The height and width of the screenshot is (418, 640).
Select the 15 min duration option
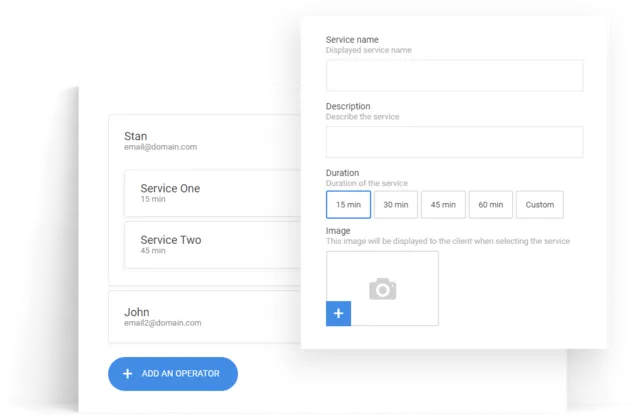click(x=348, y=205)
